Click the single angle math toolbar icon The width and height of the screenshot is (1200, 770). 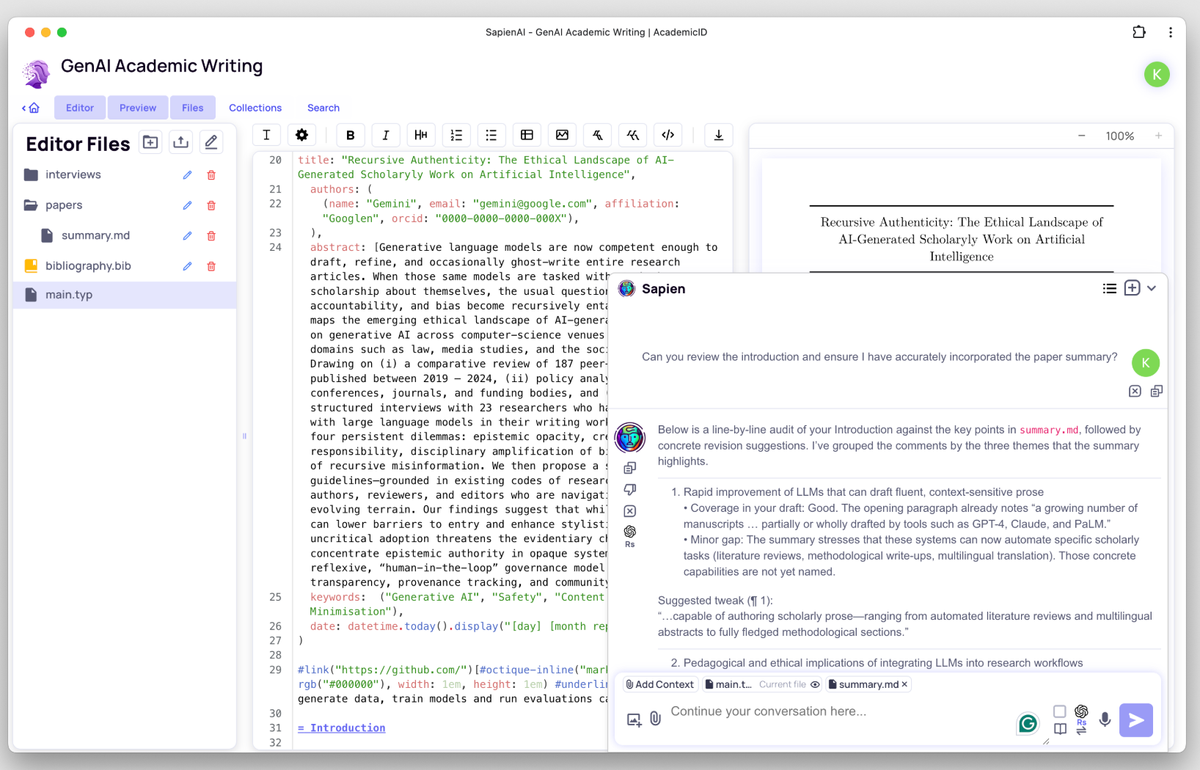pyautogui.click(x=597, y=135)
